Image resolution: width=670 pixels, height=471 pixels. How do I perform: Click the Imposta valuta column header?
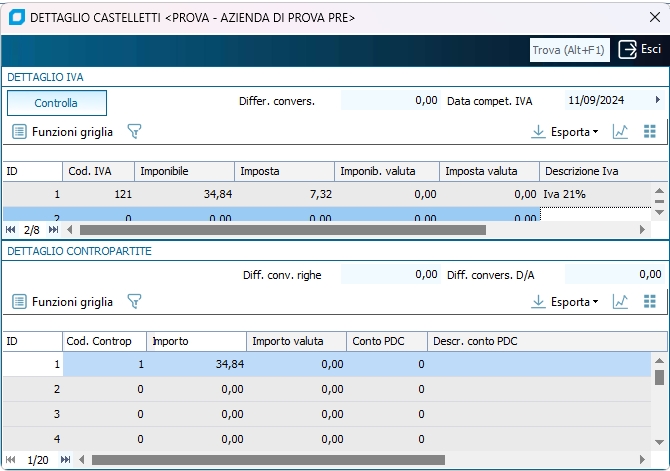click(490, 171)
